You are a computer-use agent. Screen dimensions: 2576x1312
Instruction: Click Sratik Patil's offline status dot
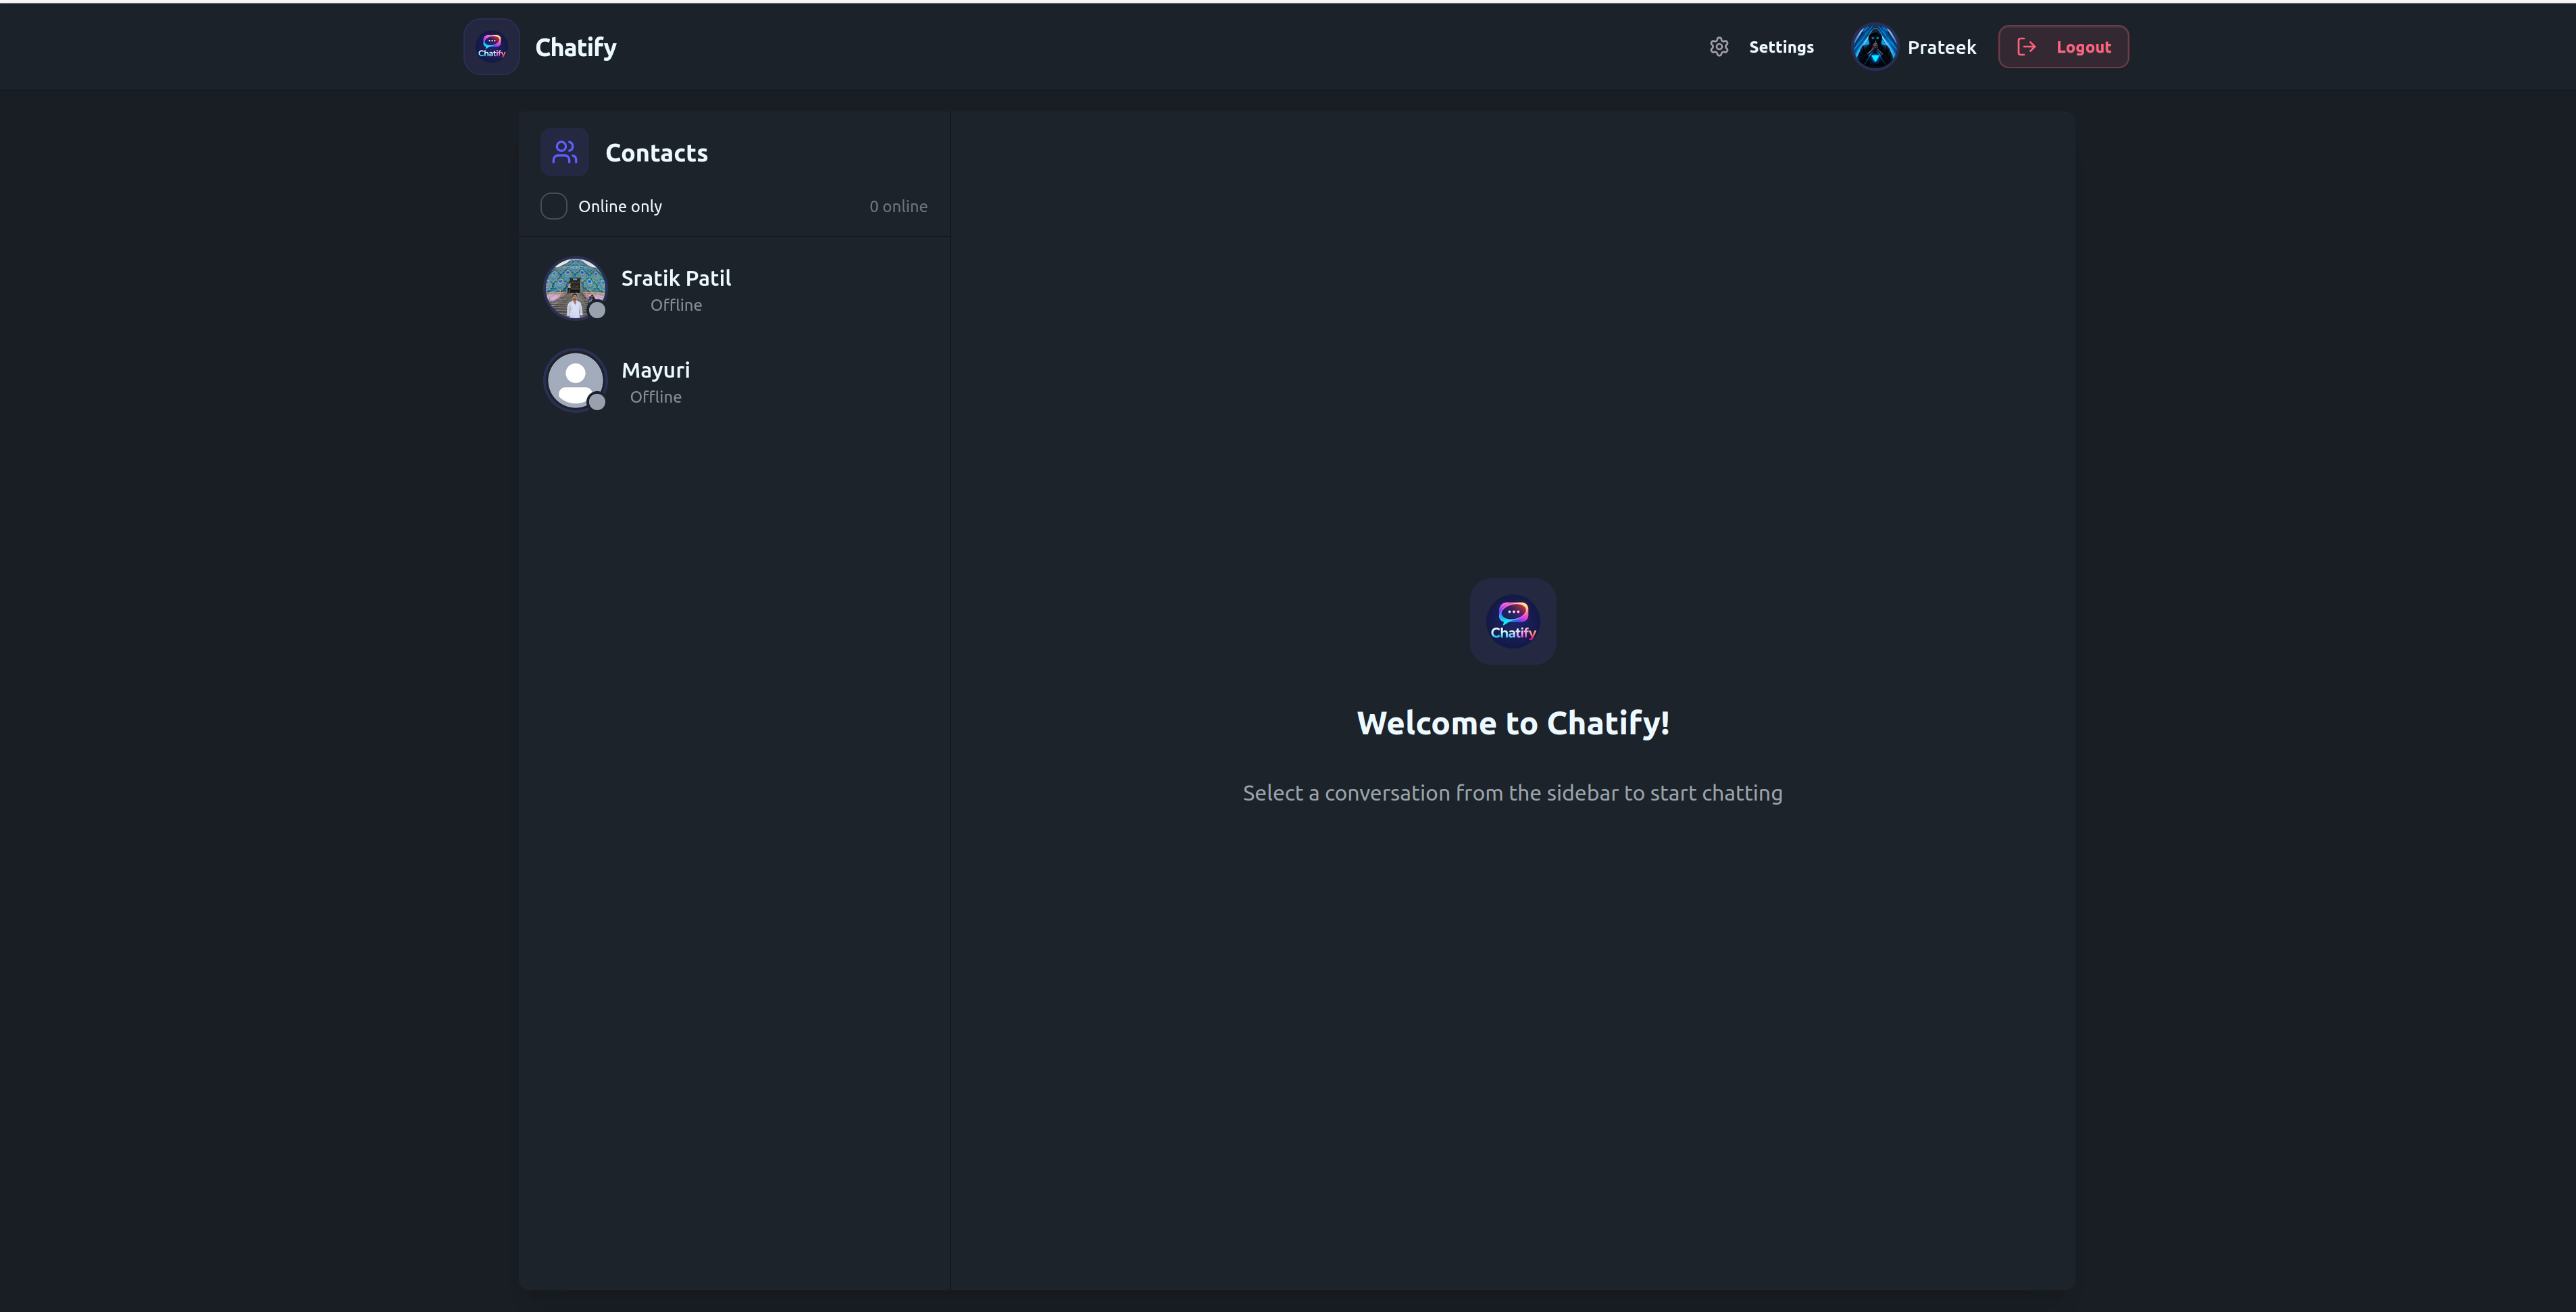[597, 310]
